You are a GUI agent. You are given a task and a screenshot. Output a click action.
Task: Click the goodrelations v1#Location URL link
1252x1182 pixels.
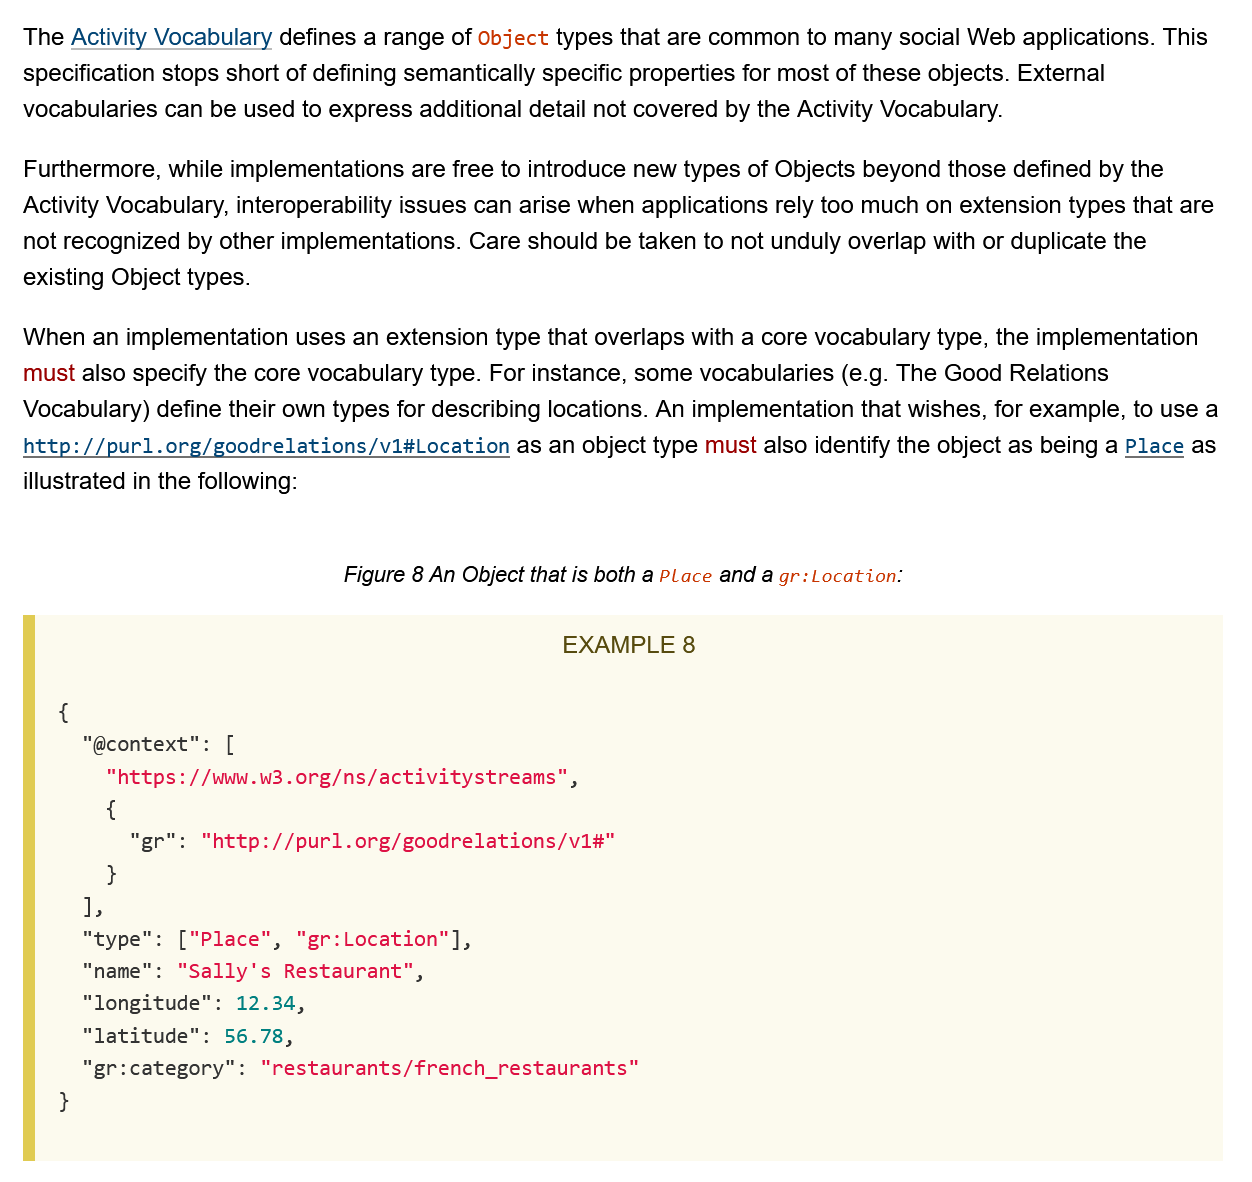pyautogui.click(x=266, y=446)
